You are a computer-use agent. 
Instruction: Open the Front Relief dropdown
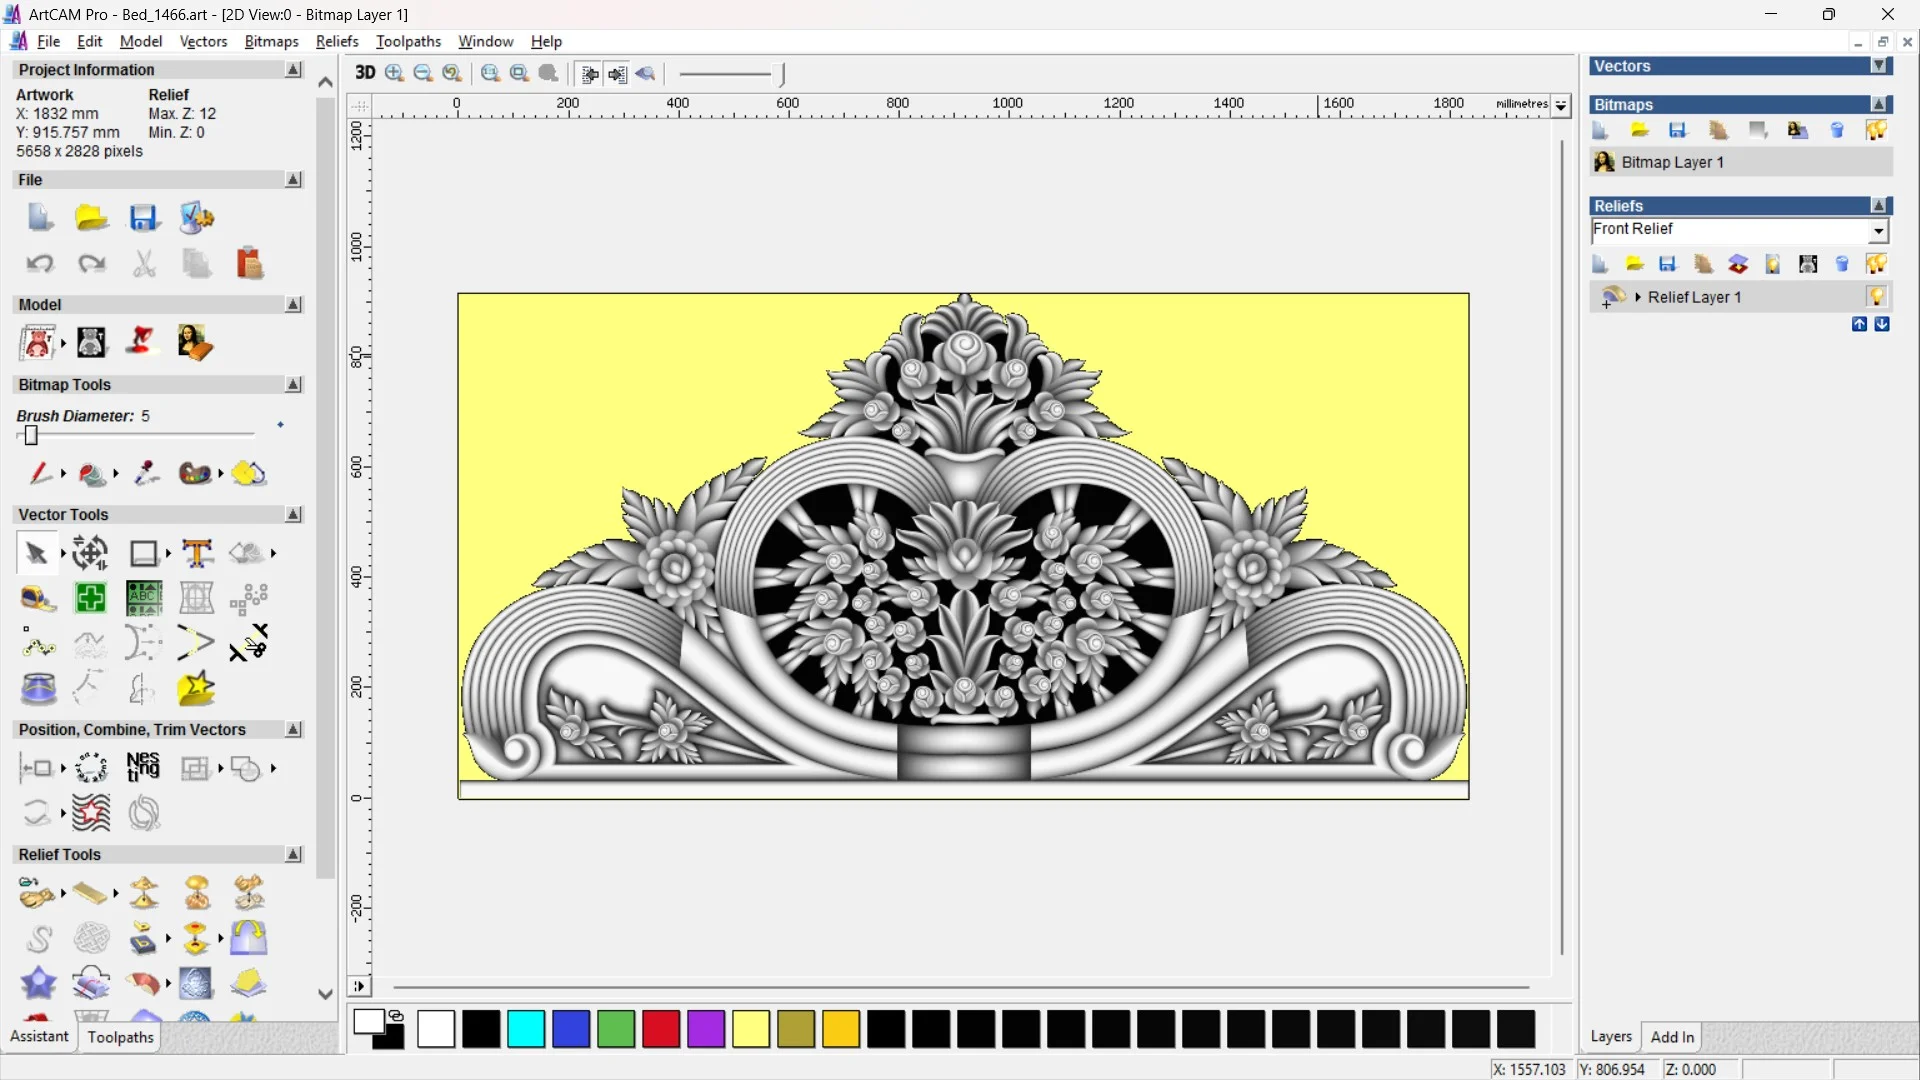point(1878,231)
